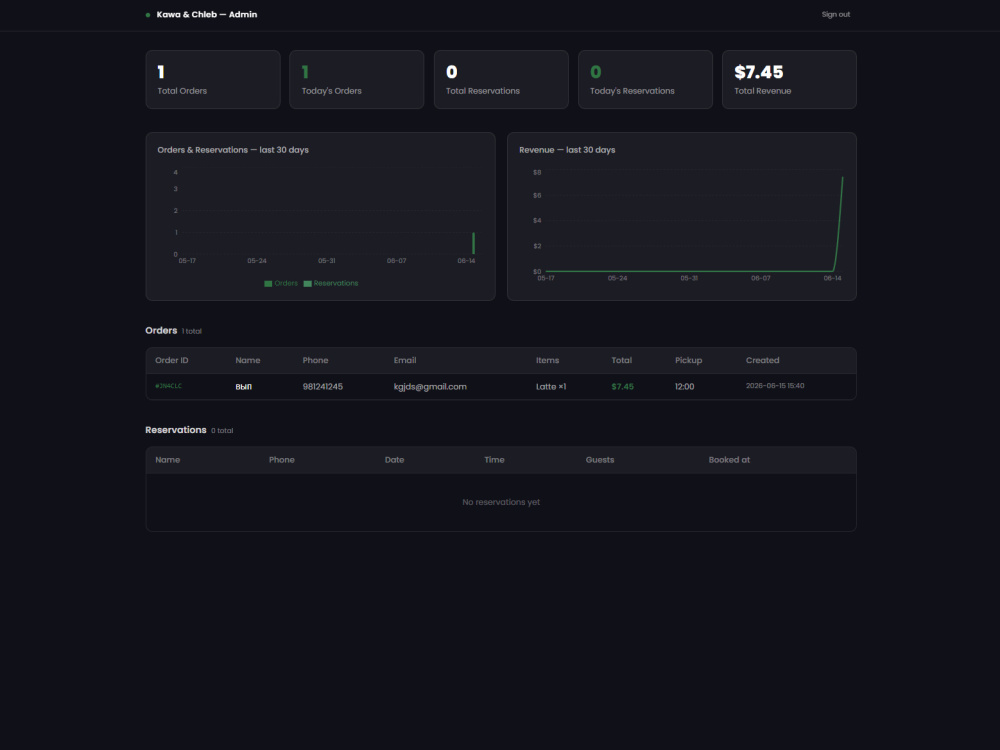The width and height of the screenshot is (1000, 750).
Task: Select the Total Revenue $7.45 card
Action: [789, 79]
